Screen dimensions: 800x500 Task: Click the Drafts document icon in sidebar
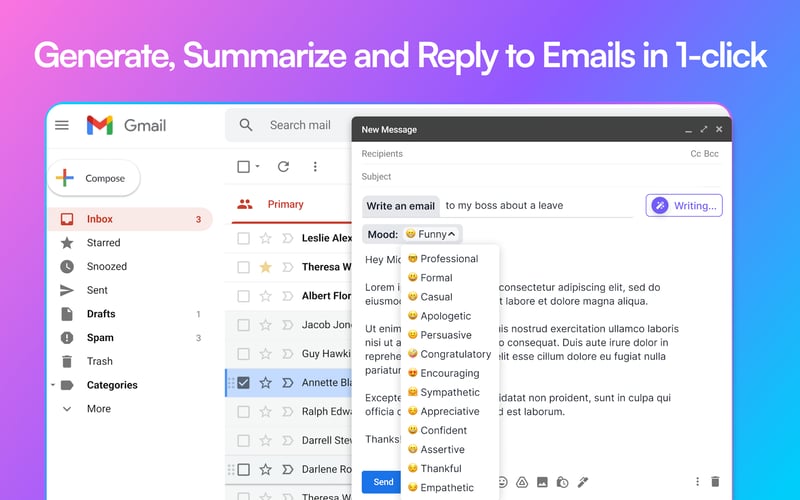(67, 314)
